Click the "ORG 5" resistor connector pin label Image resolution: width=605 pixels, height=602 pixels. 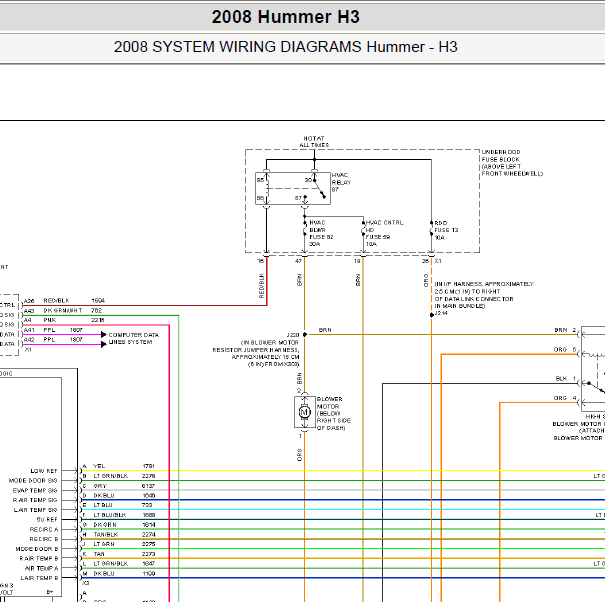pos(565,350)
